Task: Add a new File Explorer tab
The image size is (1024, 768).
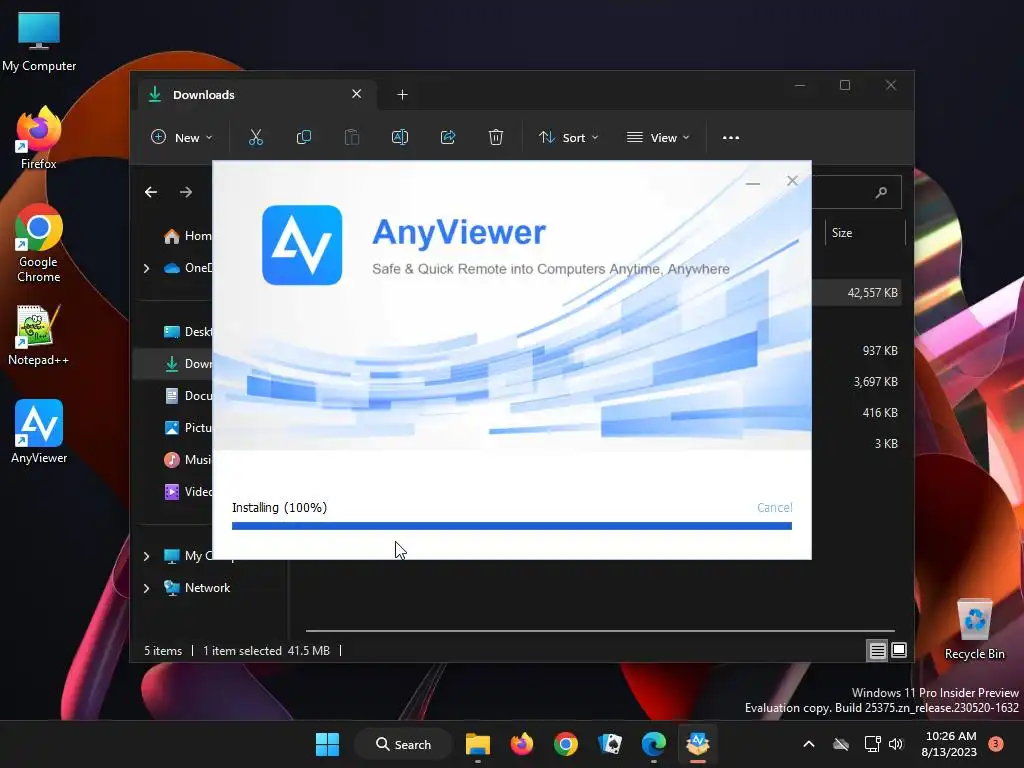Action: 402,95
